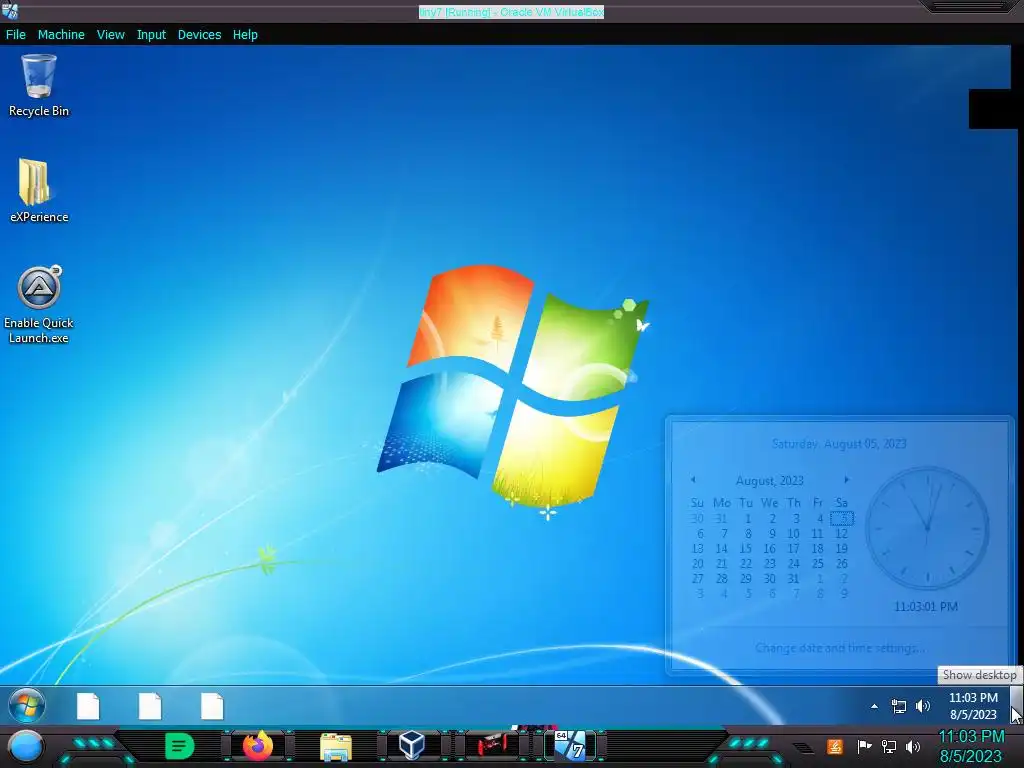Open the Devices menu
The height and width of the screenshot is (768, 1024).
(199, 35)
